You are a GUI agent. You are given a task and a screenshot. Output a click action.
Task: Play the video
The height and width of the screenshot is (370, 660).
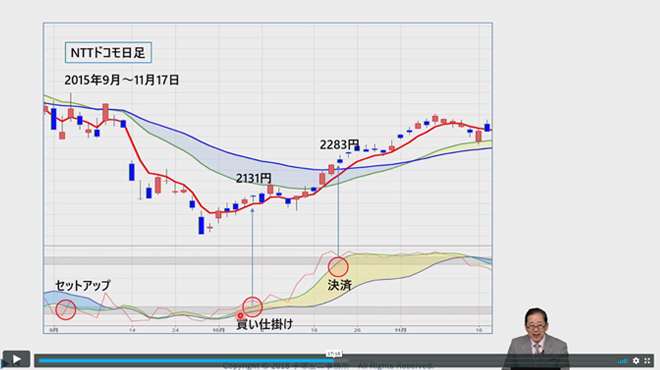click(16, 359)
